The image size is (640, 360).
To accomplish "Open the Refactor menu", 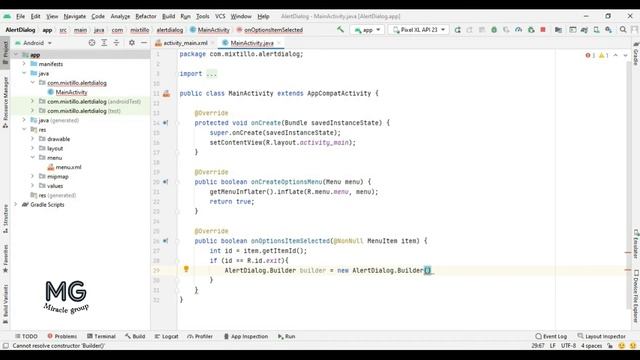I will point(146,16).
